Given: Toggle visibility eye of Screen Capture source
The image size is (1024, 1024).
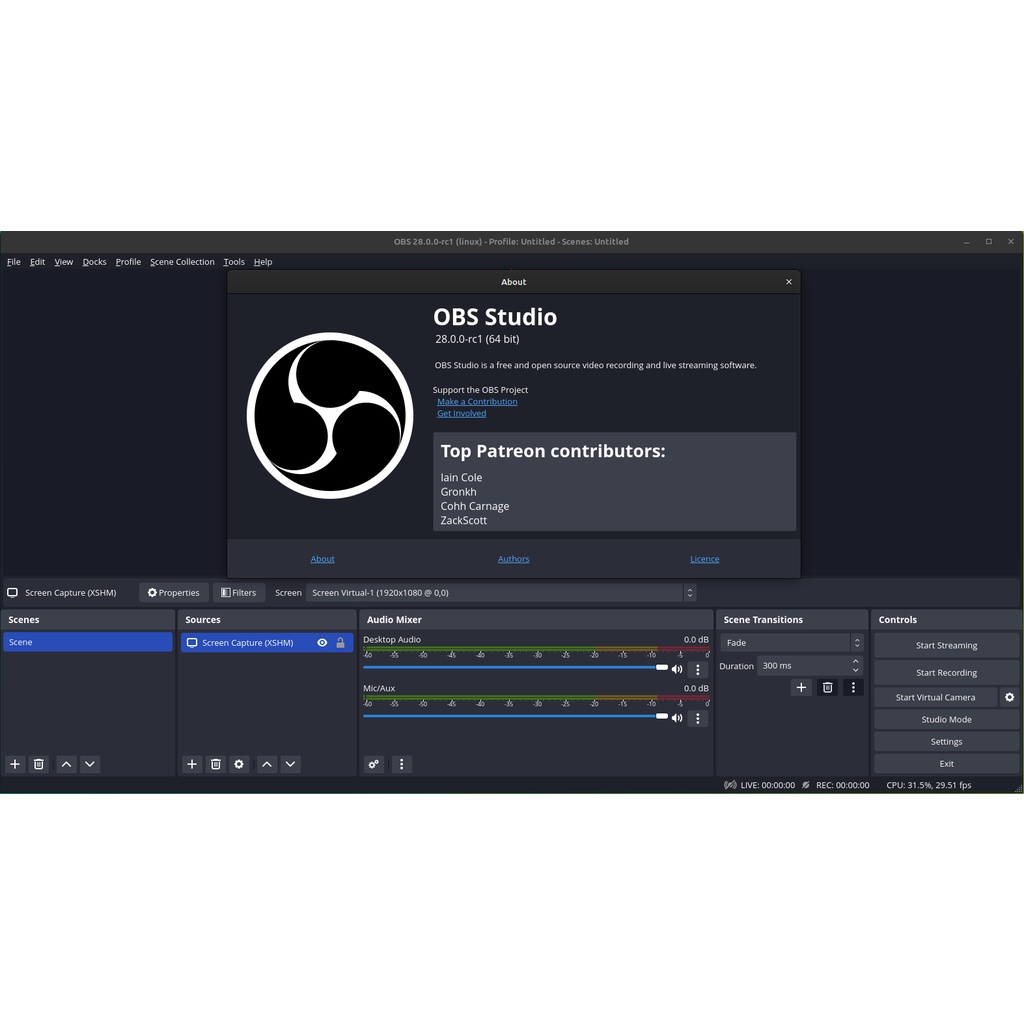Looking at the screenshot, I should (x=322, y=643).
